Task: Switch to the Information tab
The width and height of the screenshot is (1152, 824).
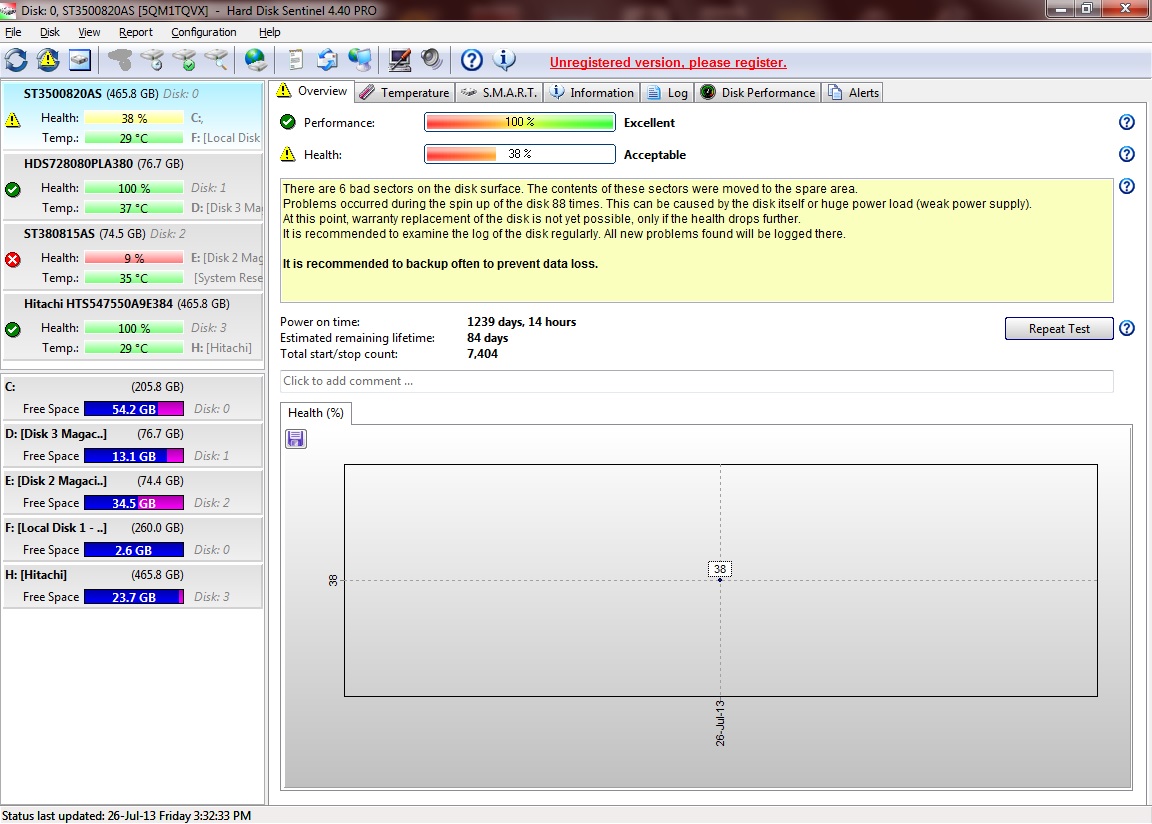Action: [591, 93]
